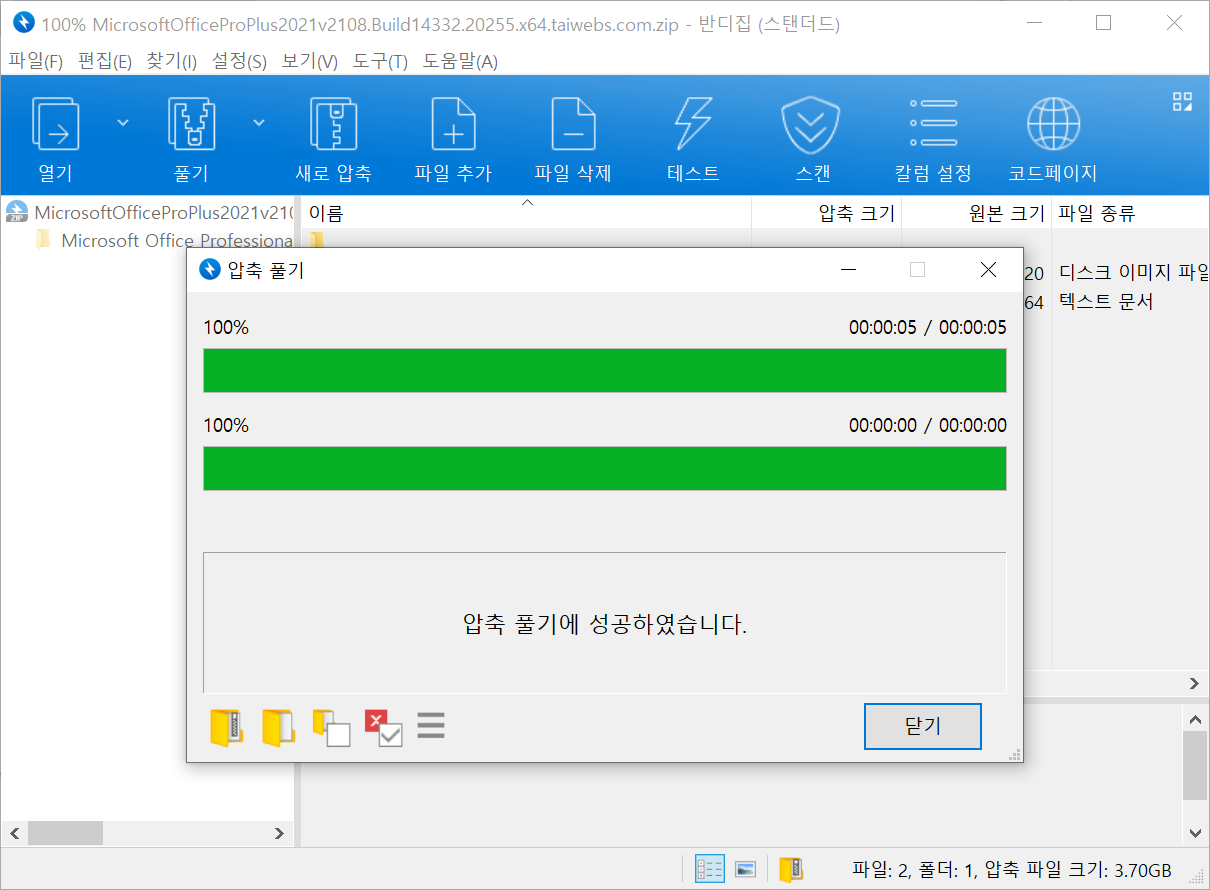1210x890 pixels.
Task: Click the 압축 풀기 dialog title text
Action: (266, 270)
